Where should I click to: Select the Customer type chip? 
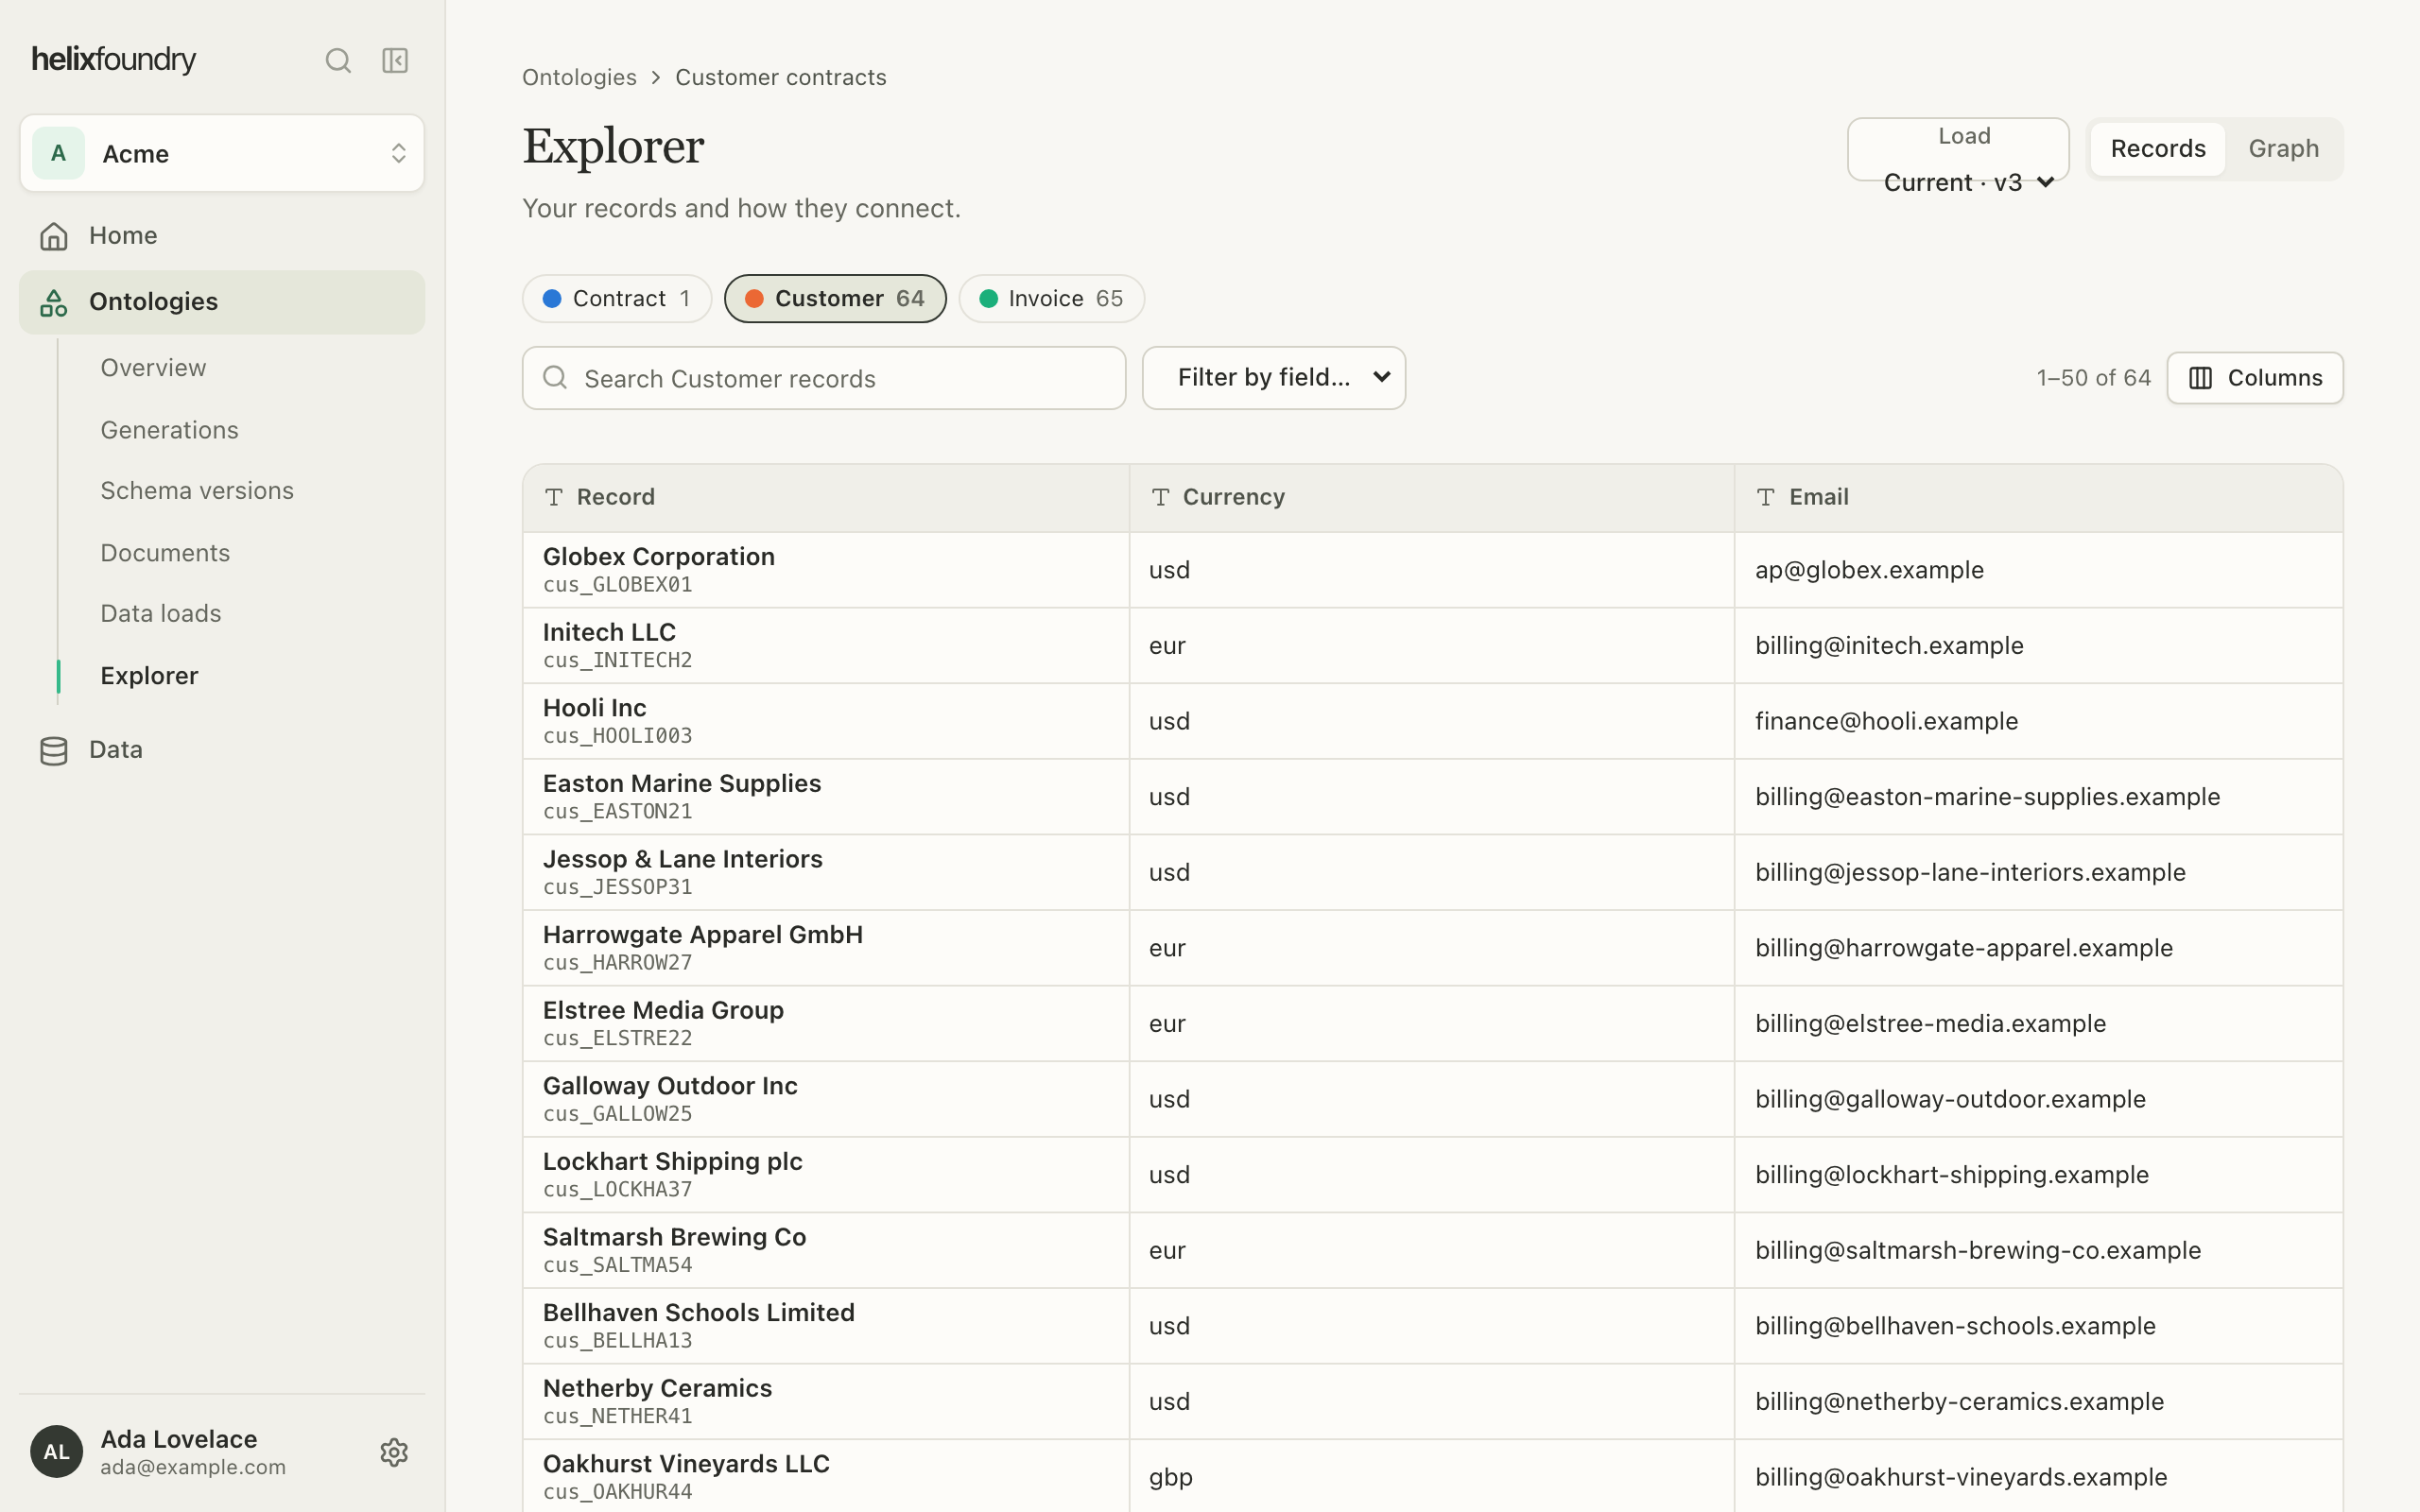pyautogui.click(x=835, y=299)
